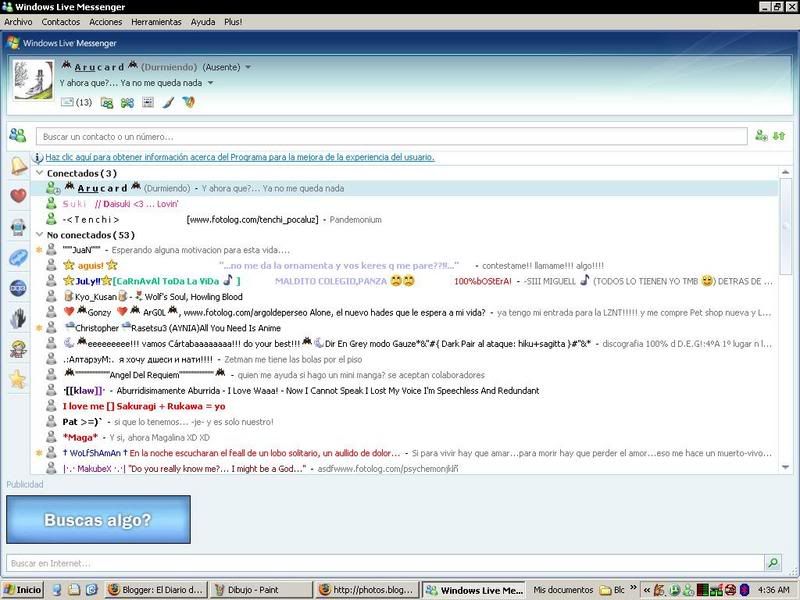Open the Contactos menu
The width and height of the screenshot is (800, 600).
point(61,22)
